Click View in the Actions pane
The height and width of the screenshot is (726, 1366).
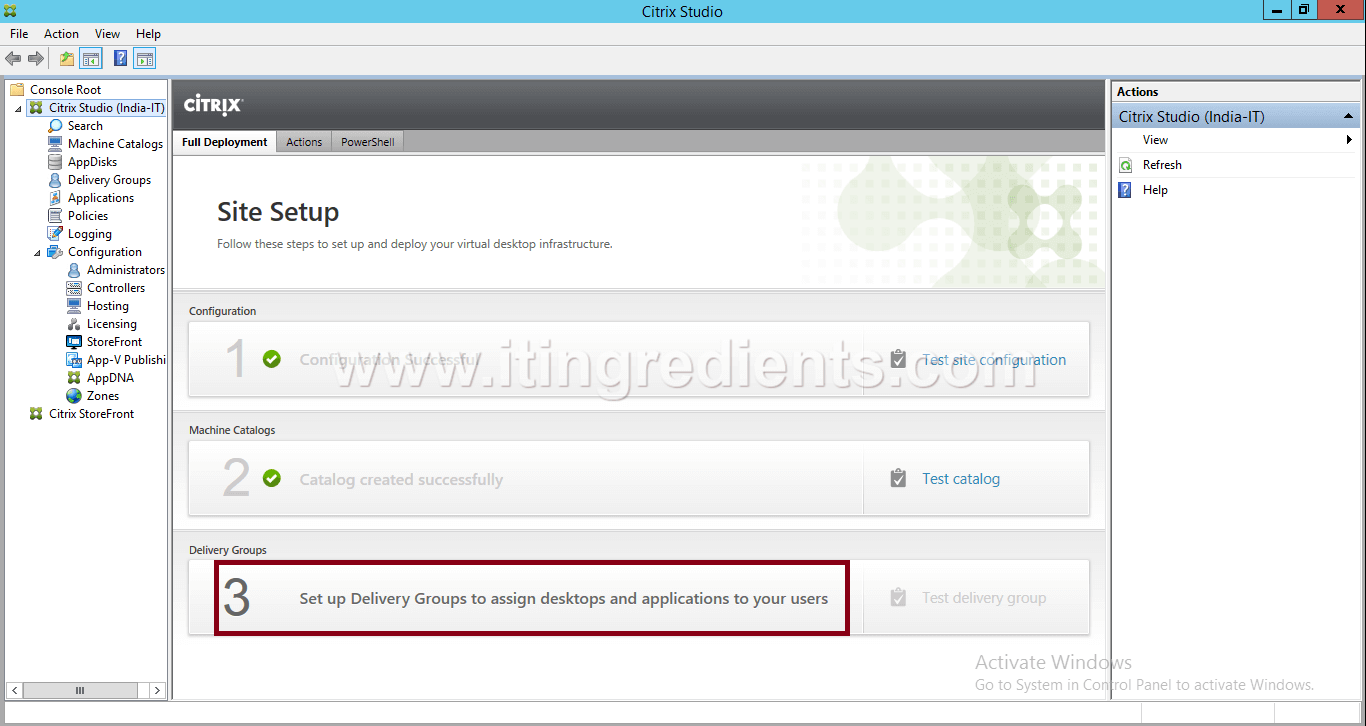[x=1155, y=140]
